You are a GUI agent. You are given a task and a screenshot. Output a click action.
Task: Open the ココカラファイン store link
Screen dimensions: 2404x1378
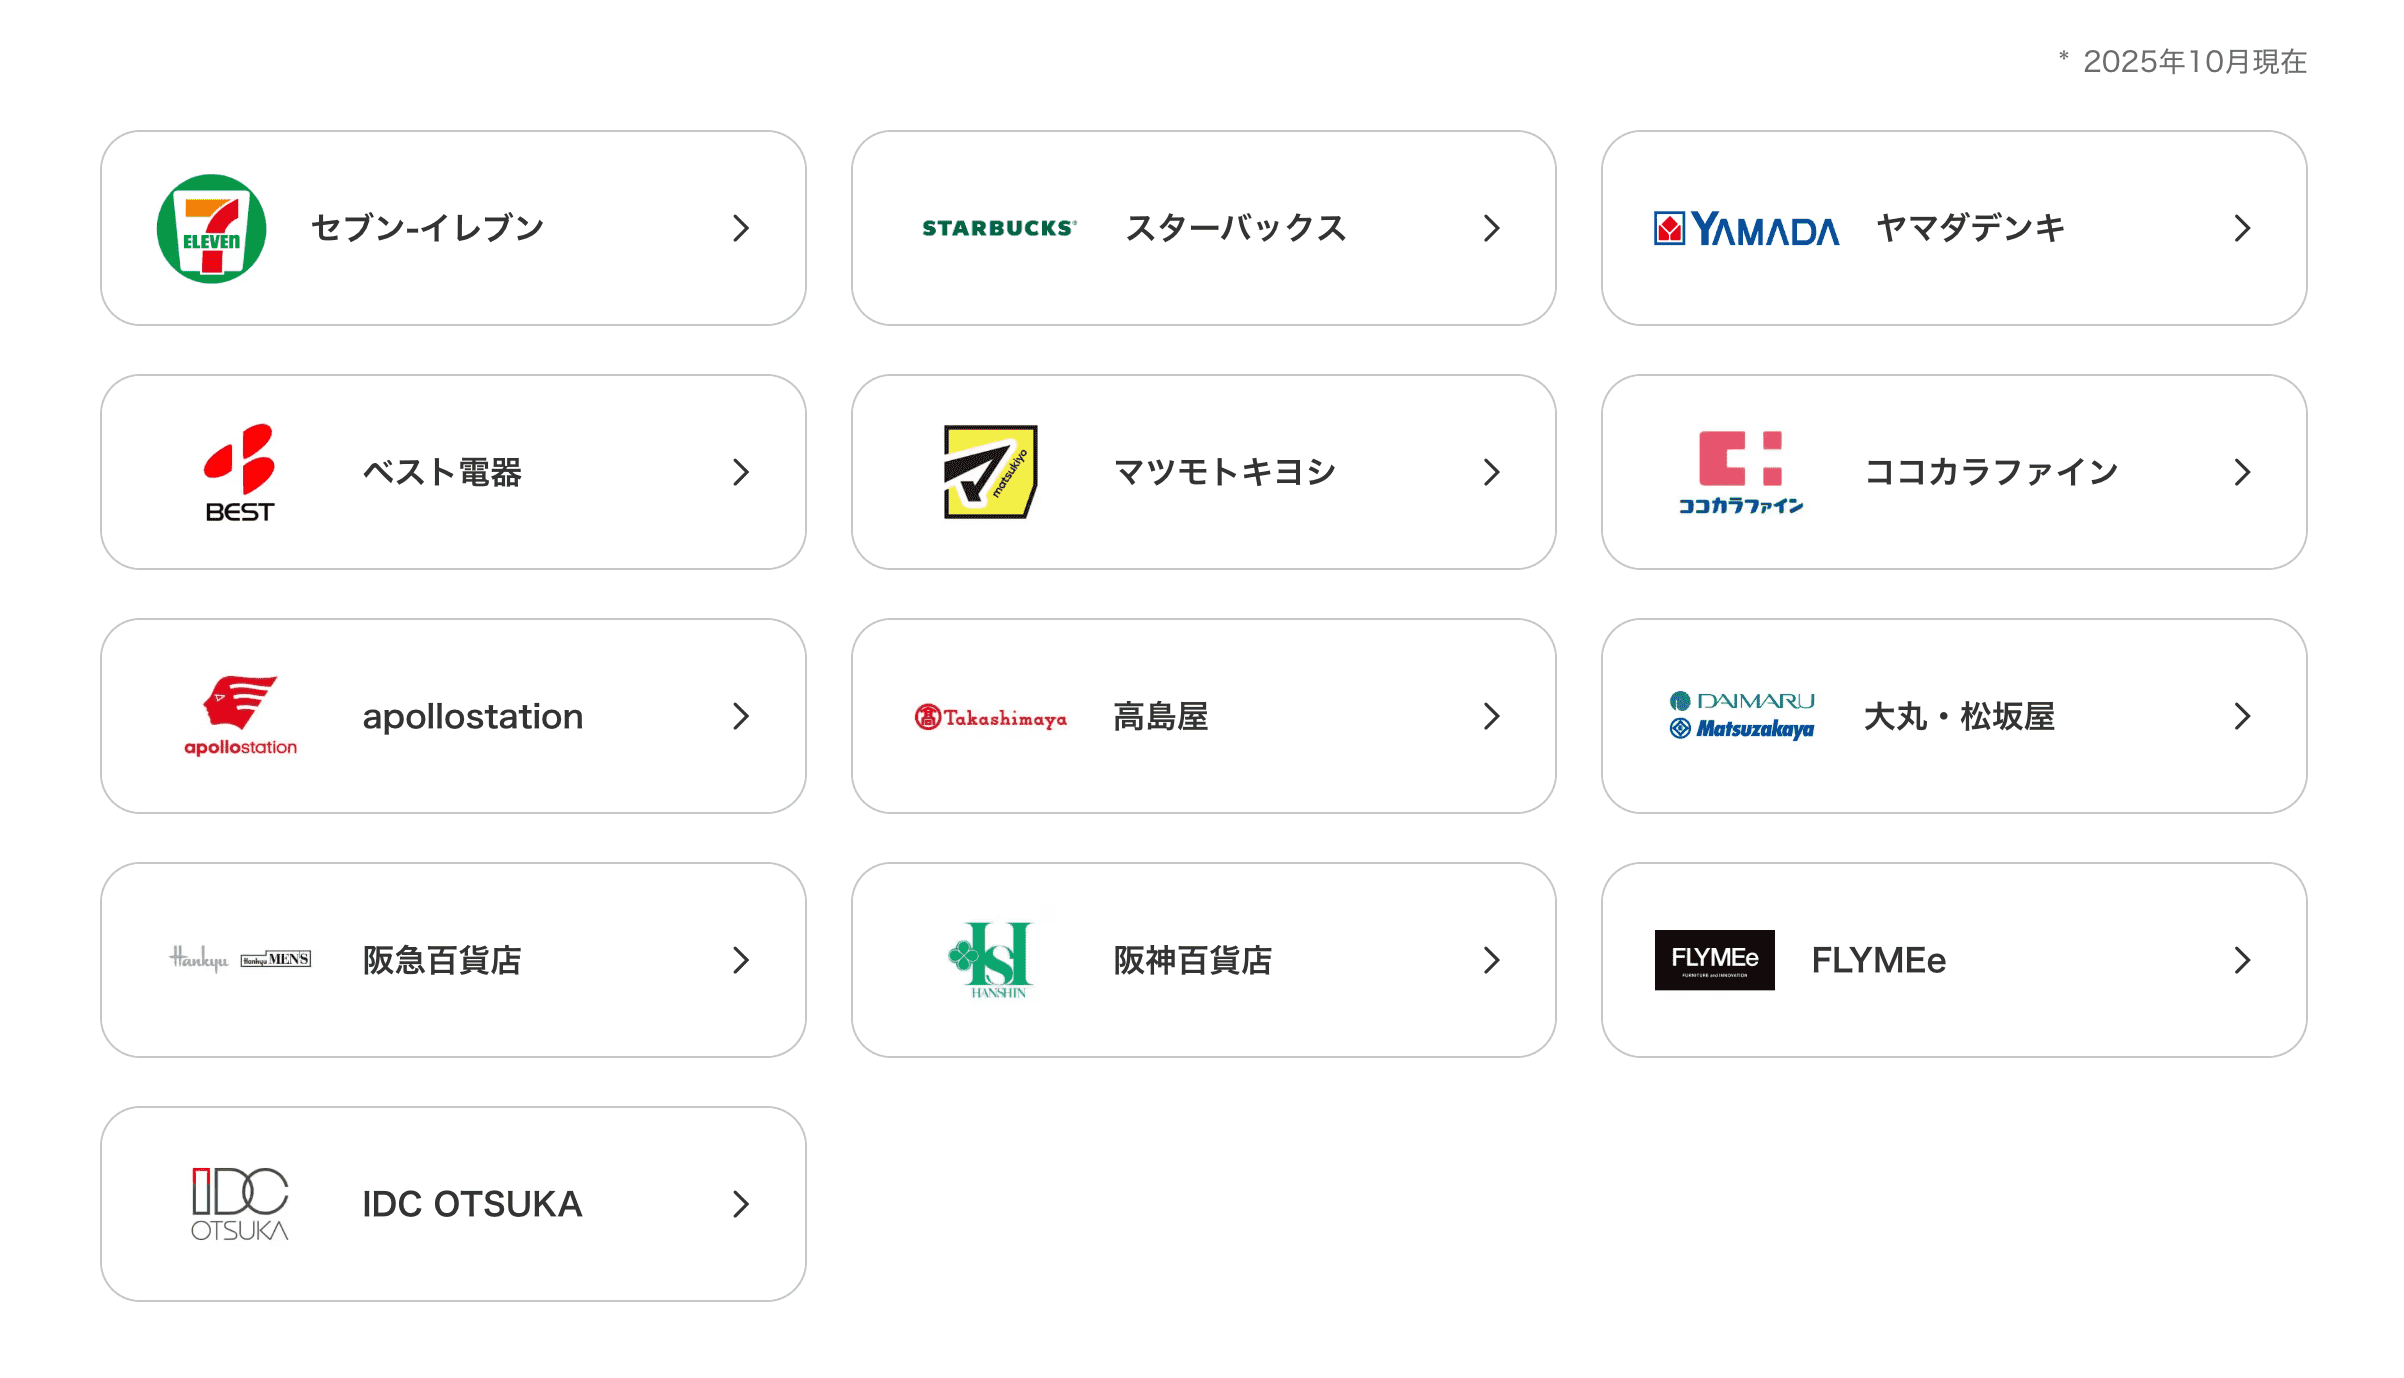point(1991,472)
